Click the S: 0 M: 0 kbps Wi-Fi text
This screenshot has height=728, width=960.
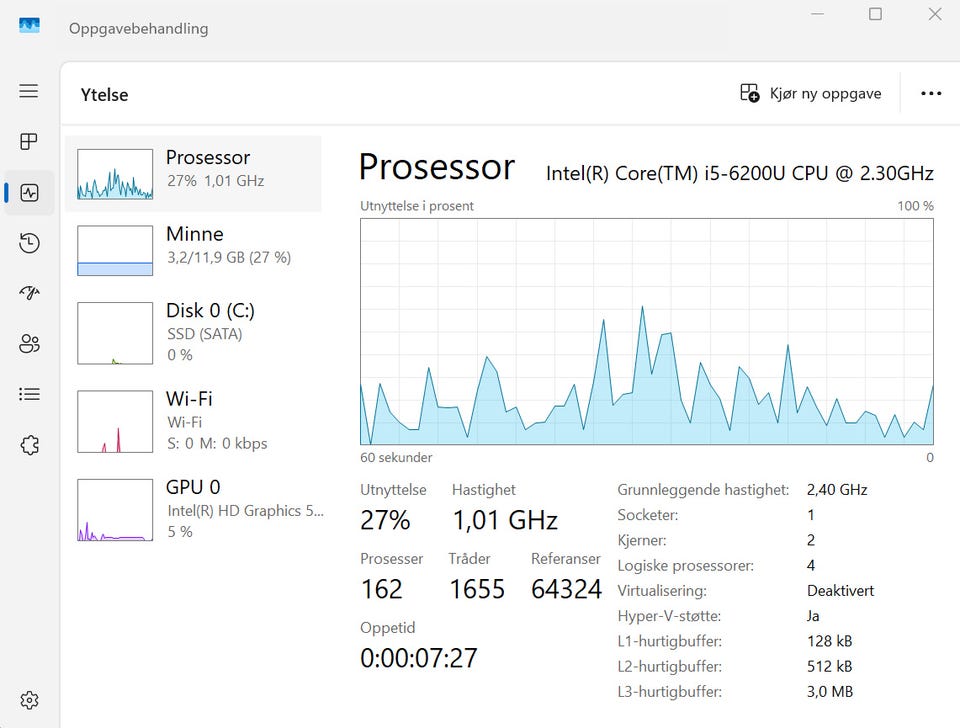click(x=217, y=443)
